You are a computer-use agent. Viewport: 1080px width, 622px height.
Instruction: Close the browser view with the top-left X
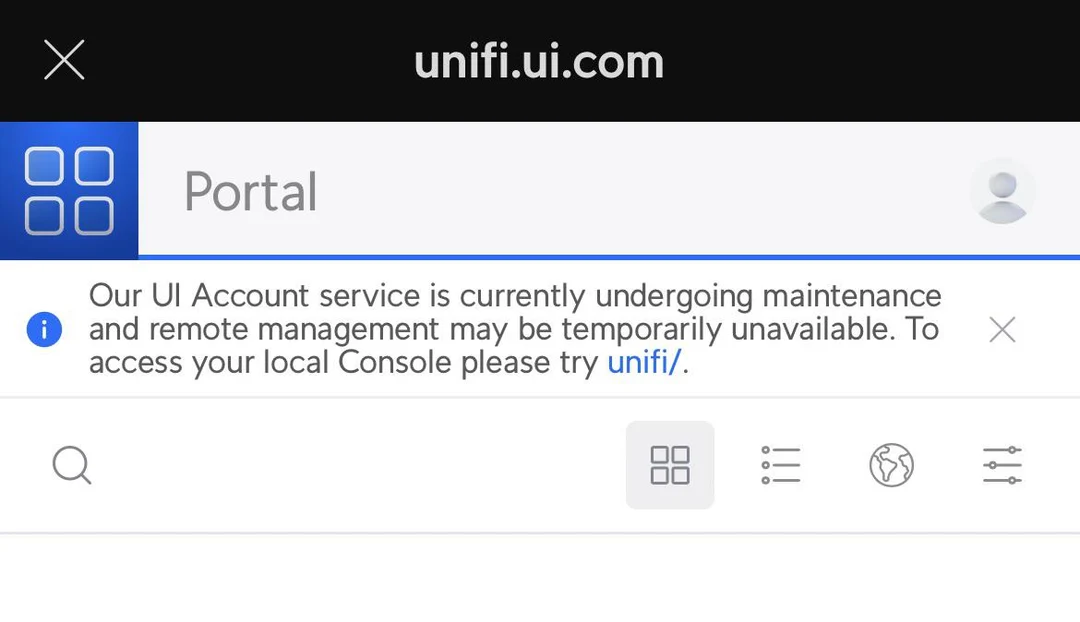tap(64, 60)
